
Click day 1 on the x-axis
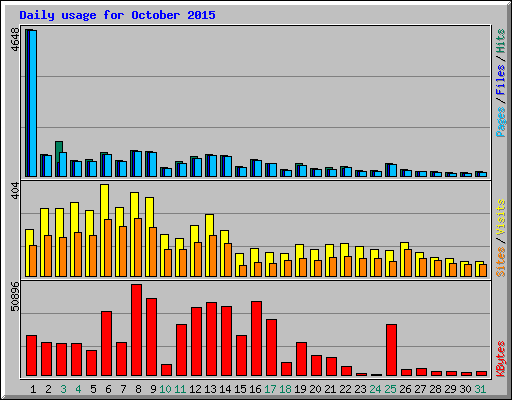[33, 389]
